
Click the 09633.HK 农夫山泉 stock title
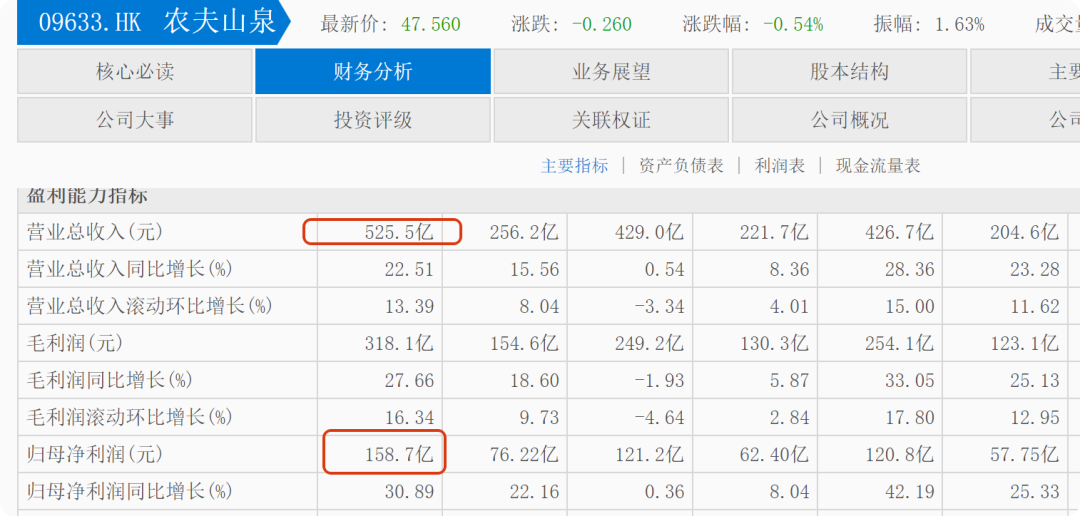tap(157, 22)
